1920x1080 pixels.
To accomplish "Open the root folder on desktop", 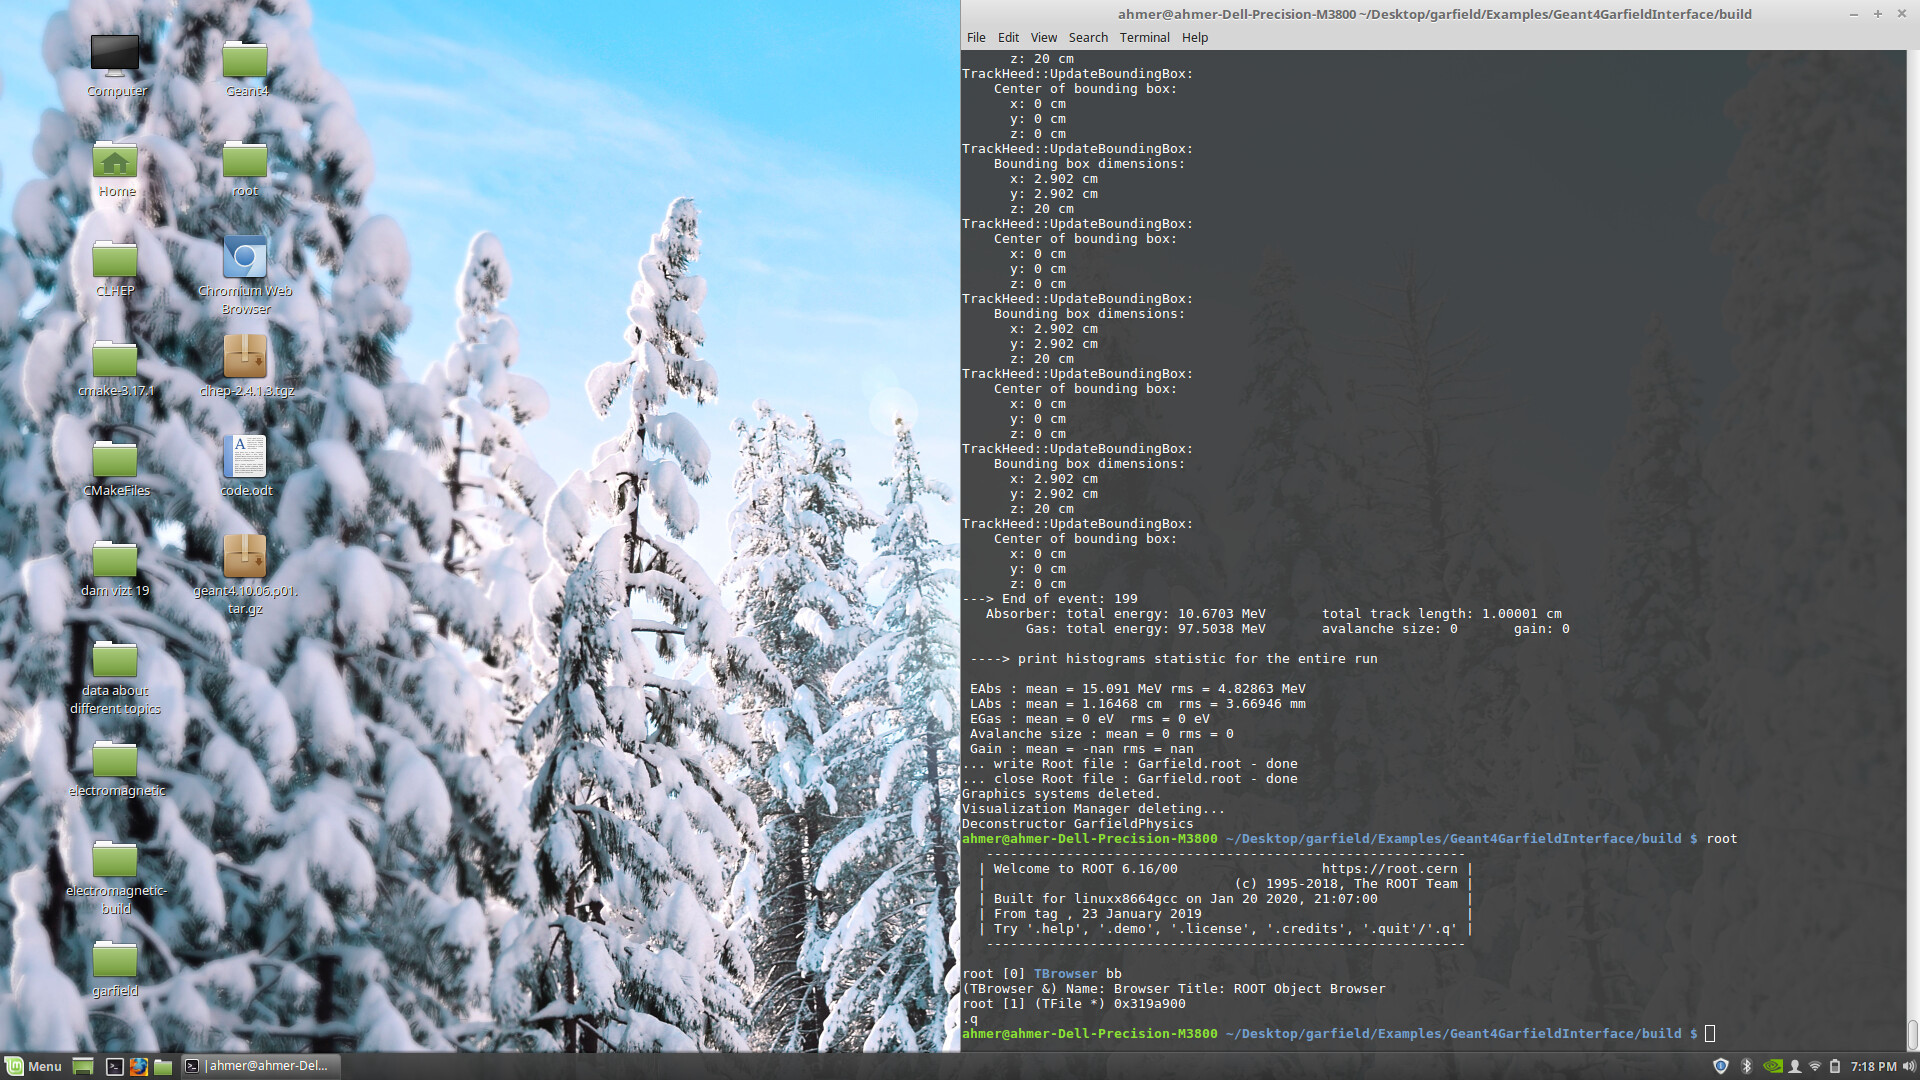I will [245, 168].
